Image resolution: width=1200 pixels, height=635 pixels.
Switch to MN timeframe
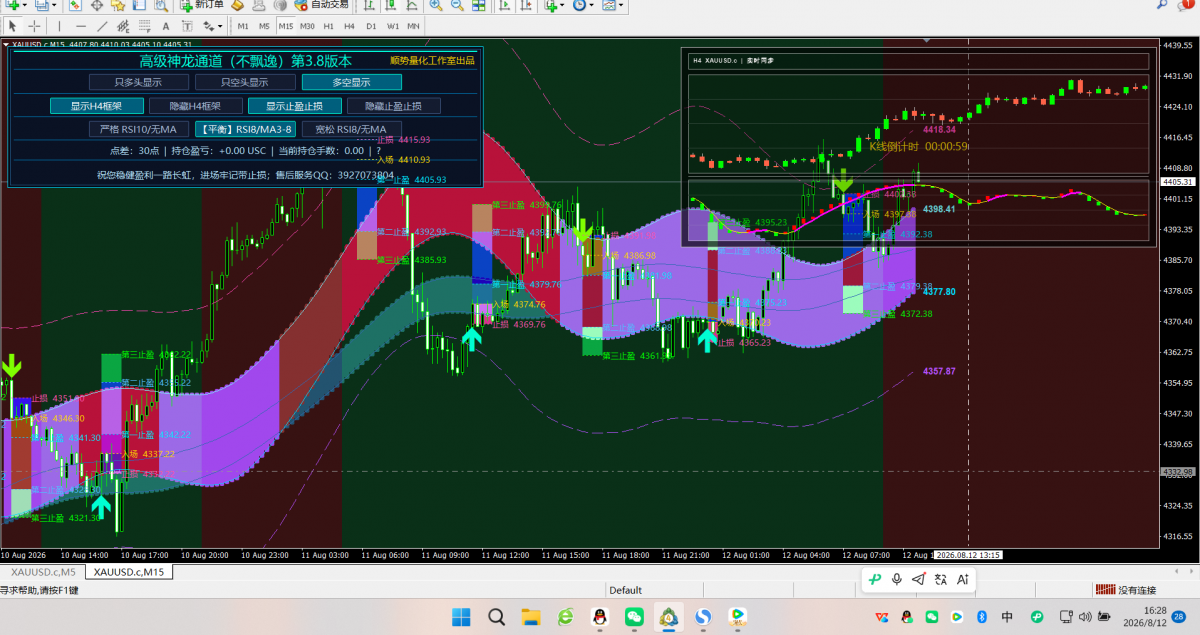coord(413,26)
